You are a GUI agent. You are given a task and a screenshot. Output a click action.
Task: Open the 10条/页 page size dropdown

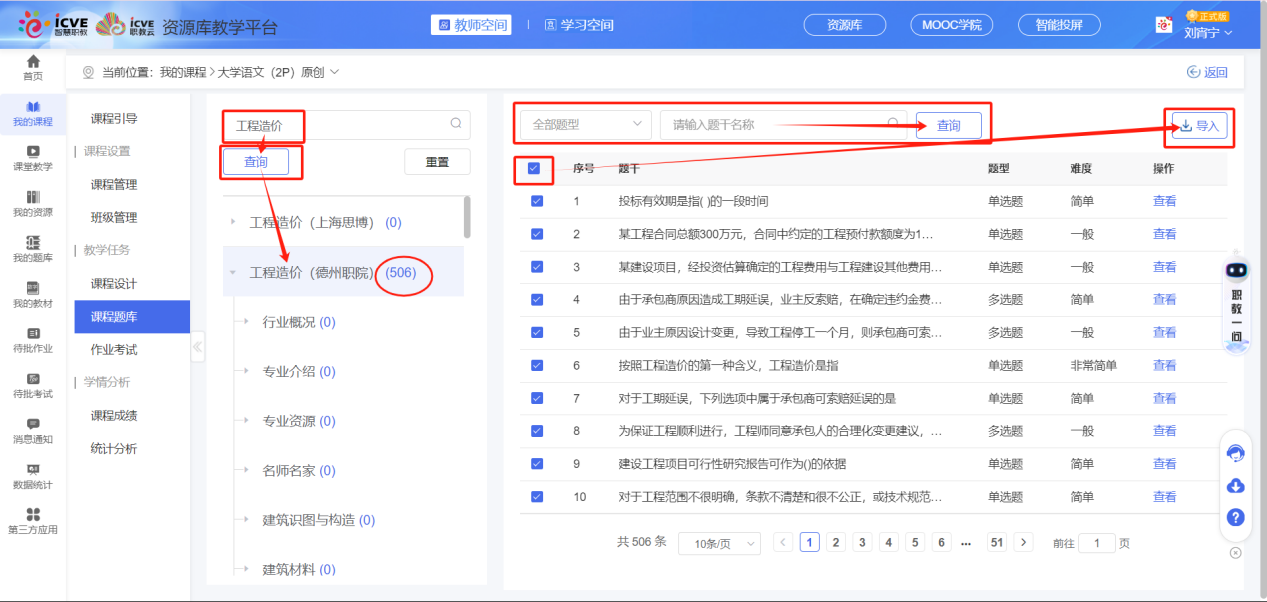(719, 543)
